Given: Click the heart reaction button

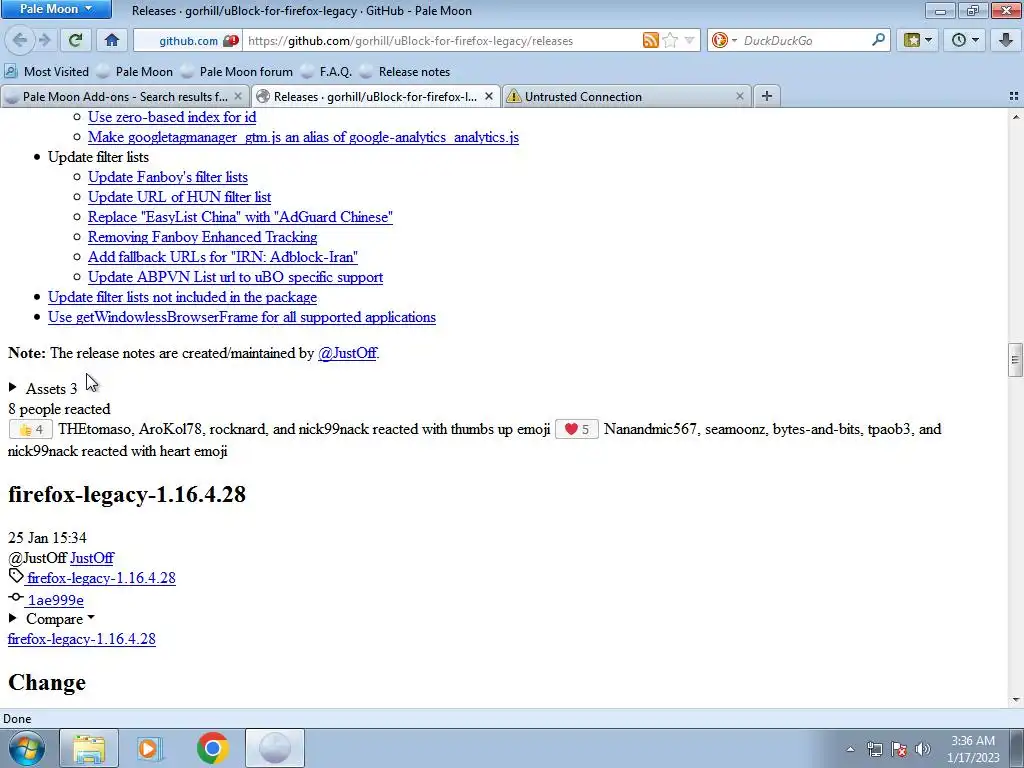Looking at the screenshot, I should pyautogui.click(x=577, y=429).
